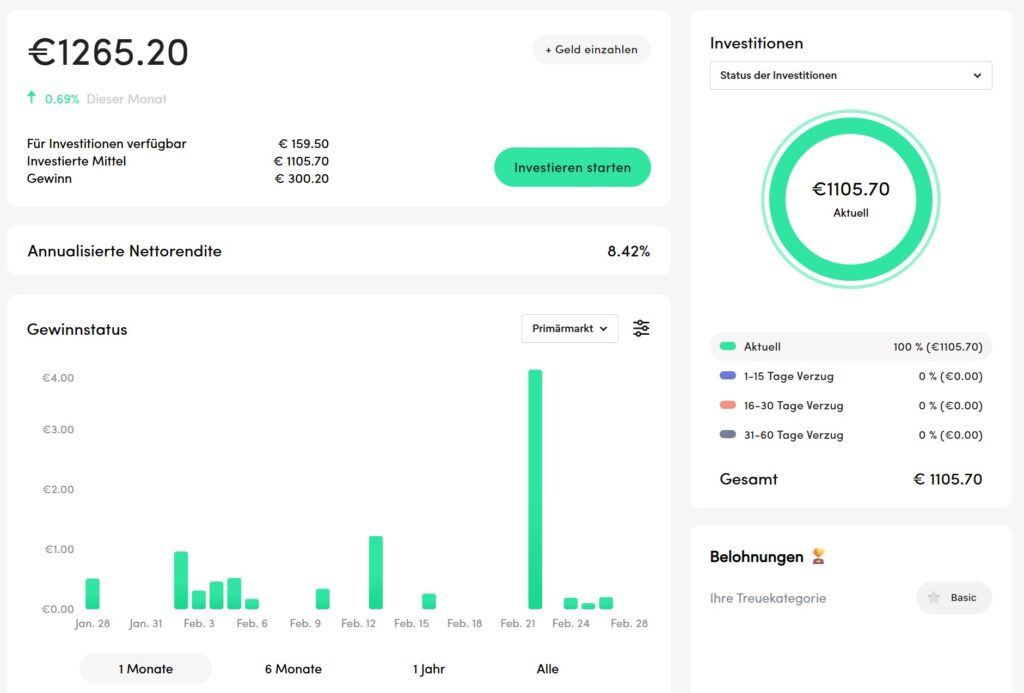This screenshot has width=1024, height=693.
Task: Click the blue 1-15 Tage Verzug swatch
Action: (727, 376)
